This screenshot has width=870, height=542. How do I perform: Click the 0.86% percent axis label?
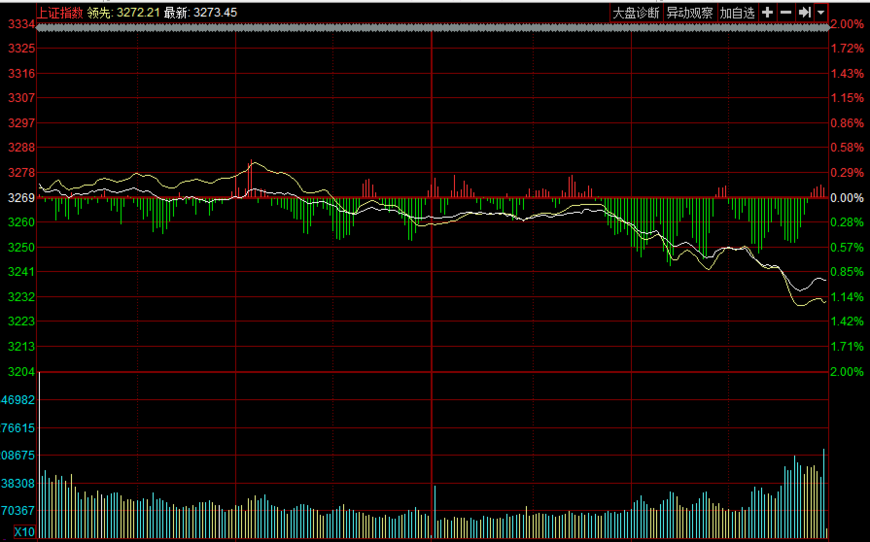pos(847,123)
